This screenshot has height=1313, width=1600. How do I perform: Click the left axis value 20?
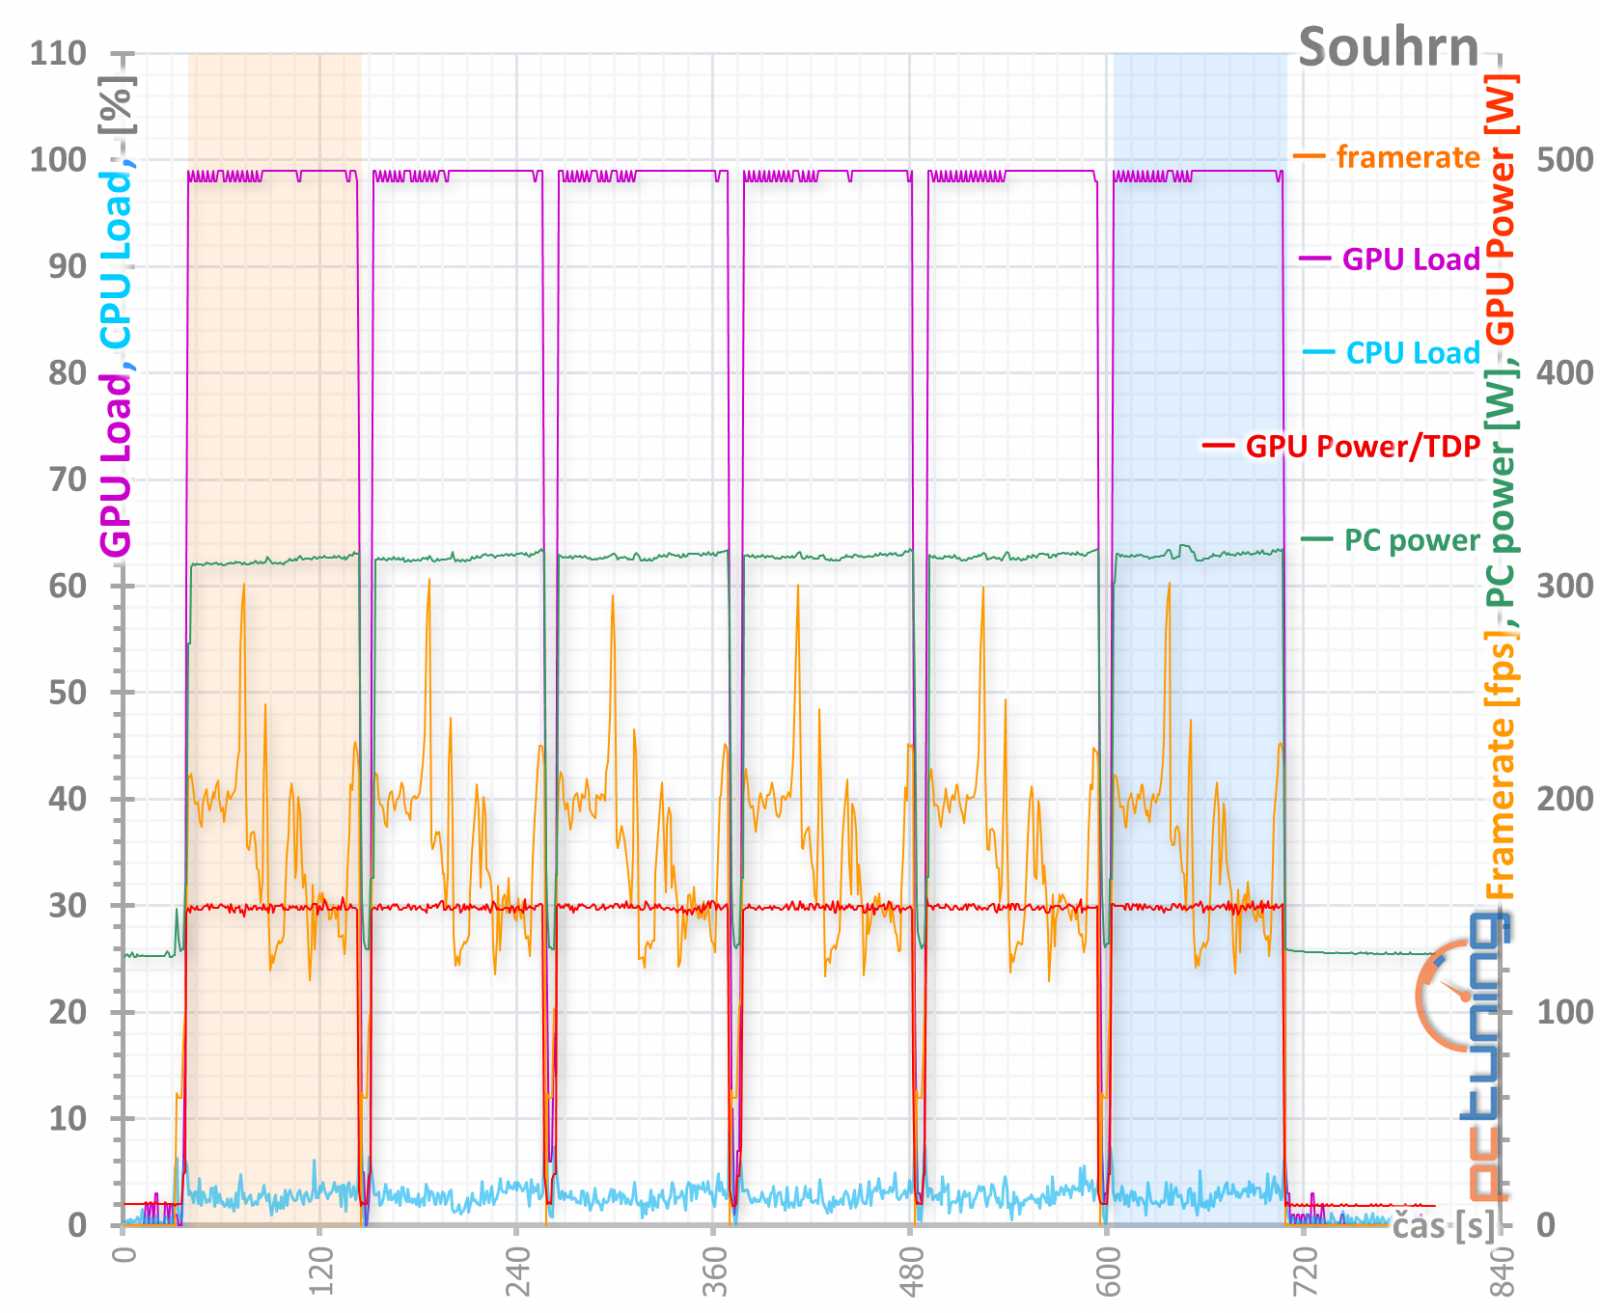point(68,1012)
